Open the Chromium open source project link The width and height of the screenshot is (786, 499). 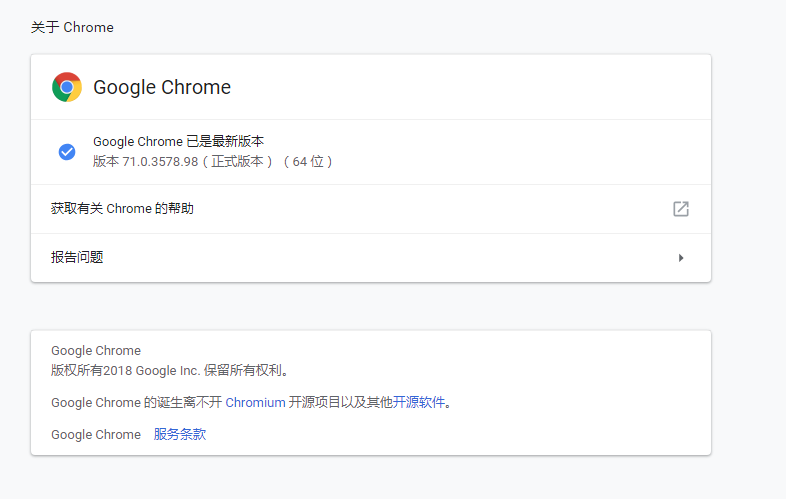tap(255, 403)
